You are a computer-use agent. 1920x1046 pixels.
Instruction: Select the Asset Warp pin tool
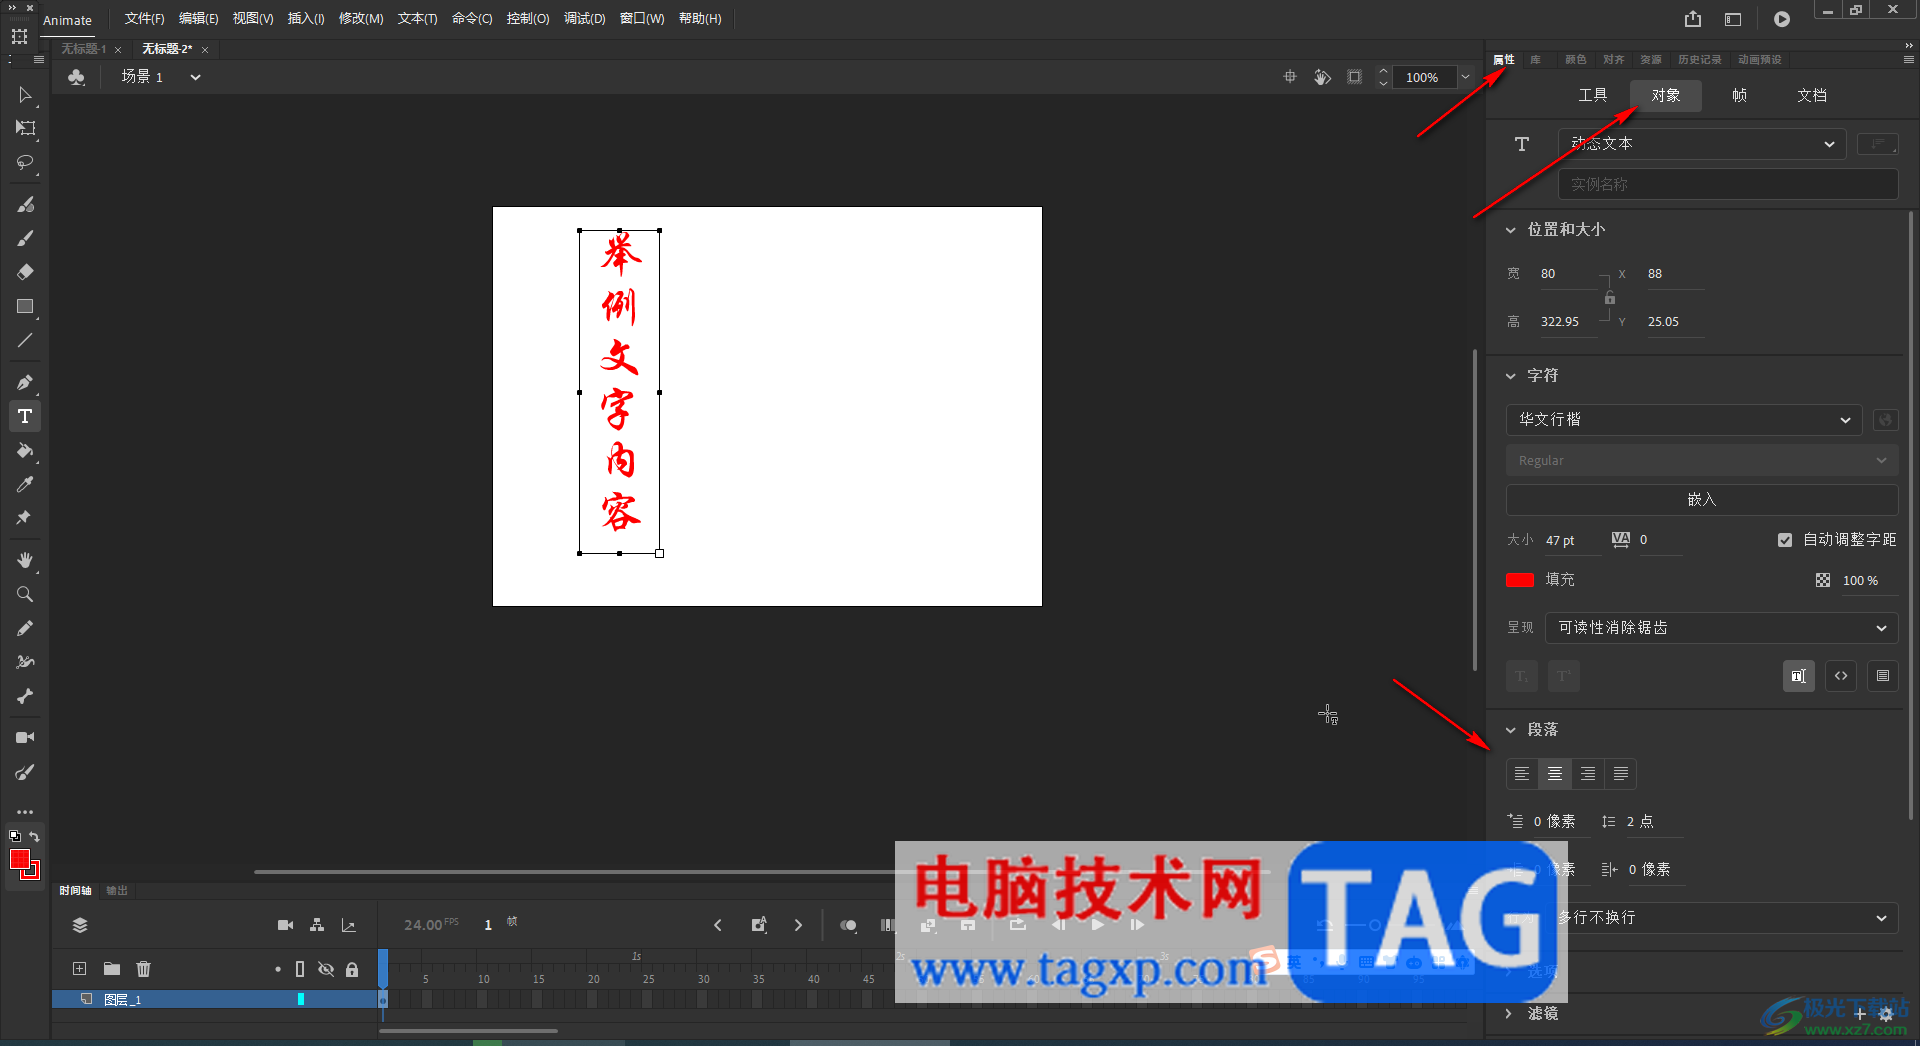(25, 518)
